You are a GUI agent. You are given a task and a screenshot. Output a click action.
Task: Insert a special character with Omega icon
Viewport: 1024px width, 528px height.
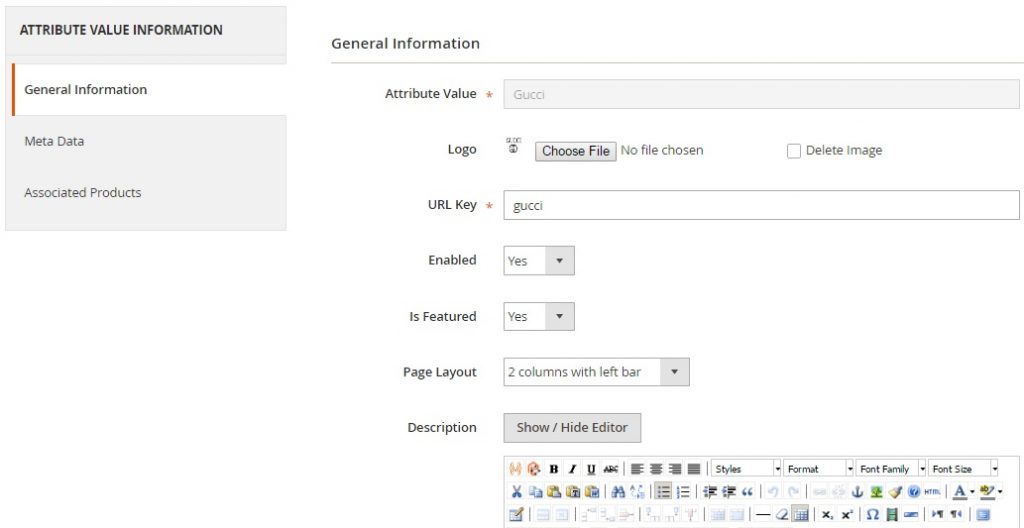pos(872,514)
